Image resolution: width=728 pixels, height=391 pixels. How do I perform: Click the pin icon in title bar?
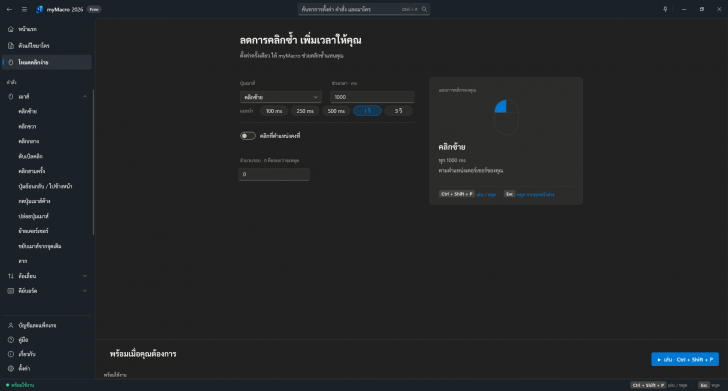tap(665, 9)
